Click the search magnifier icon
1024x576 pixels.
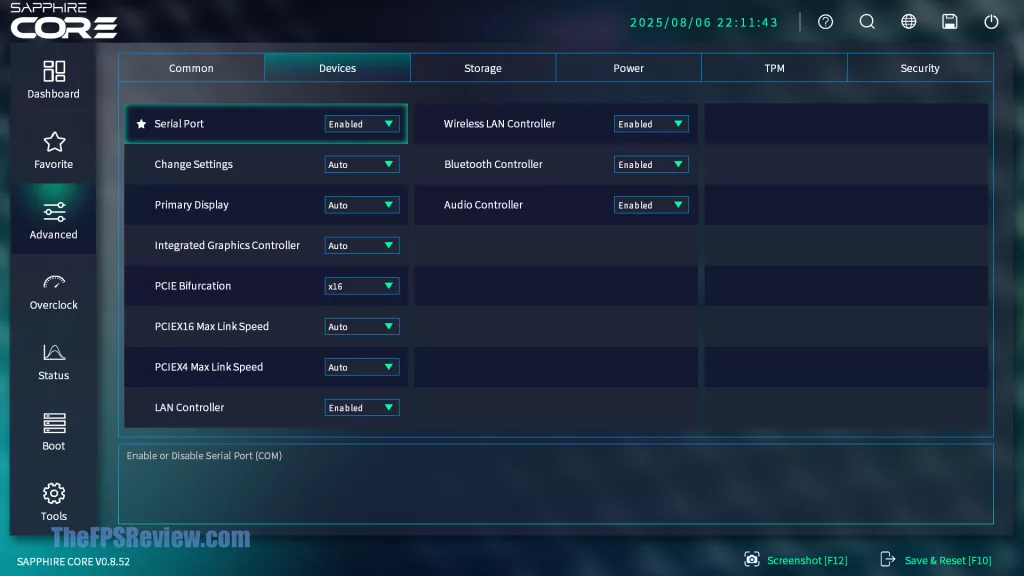tap(867, 22)
